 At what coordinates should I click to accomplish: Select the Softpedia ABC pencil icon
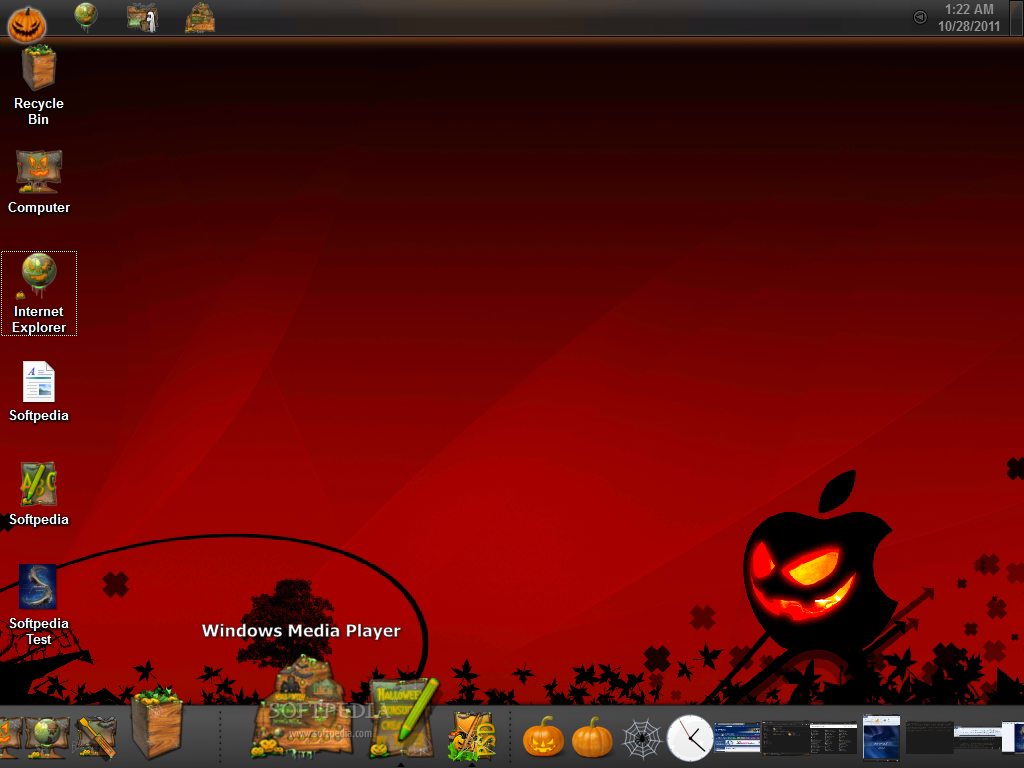click(x=39, y=494)
